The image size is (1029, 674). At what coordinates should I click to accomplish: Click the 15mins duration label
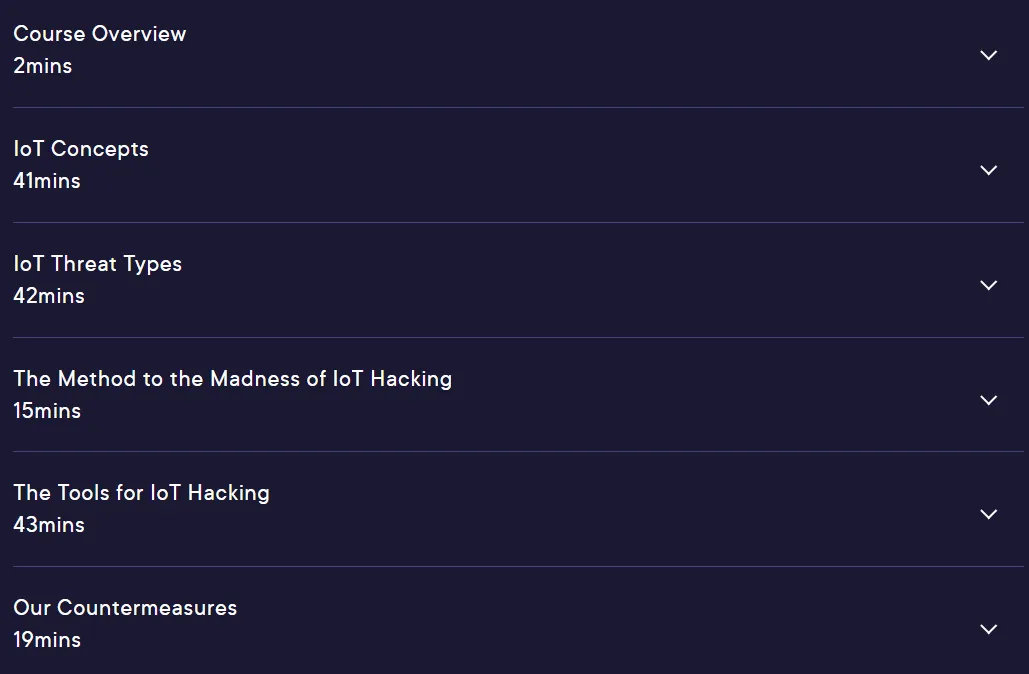click(47, 410)
